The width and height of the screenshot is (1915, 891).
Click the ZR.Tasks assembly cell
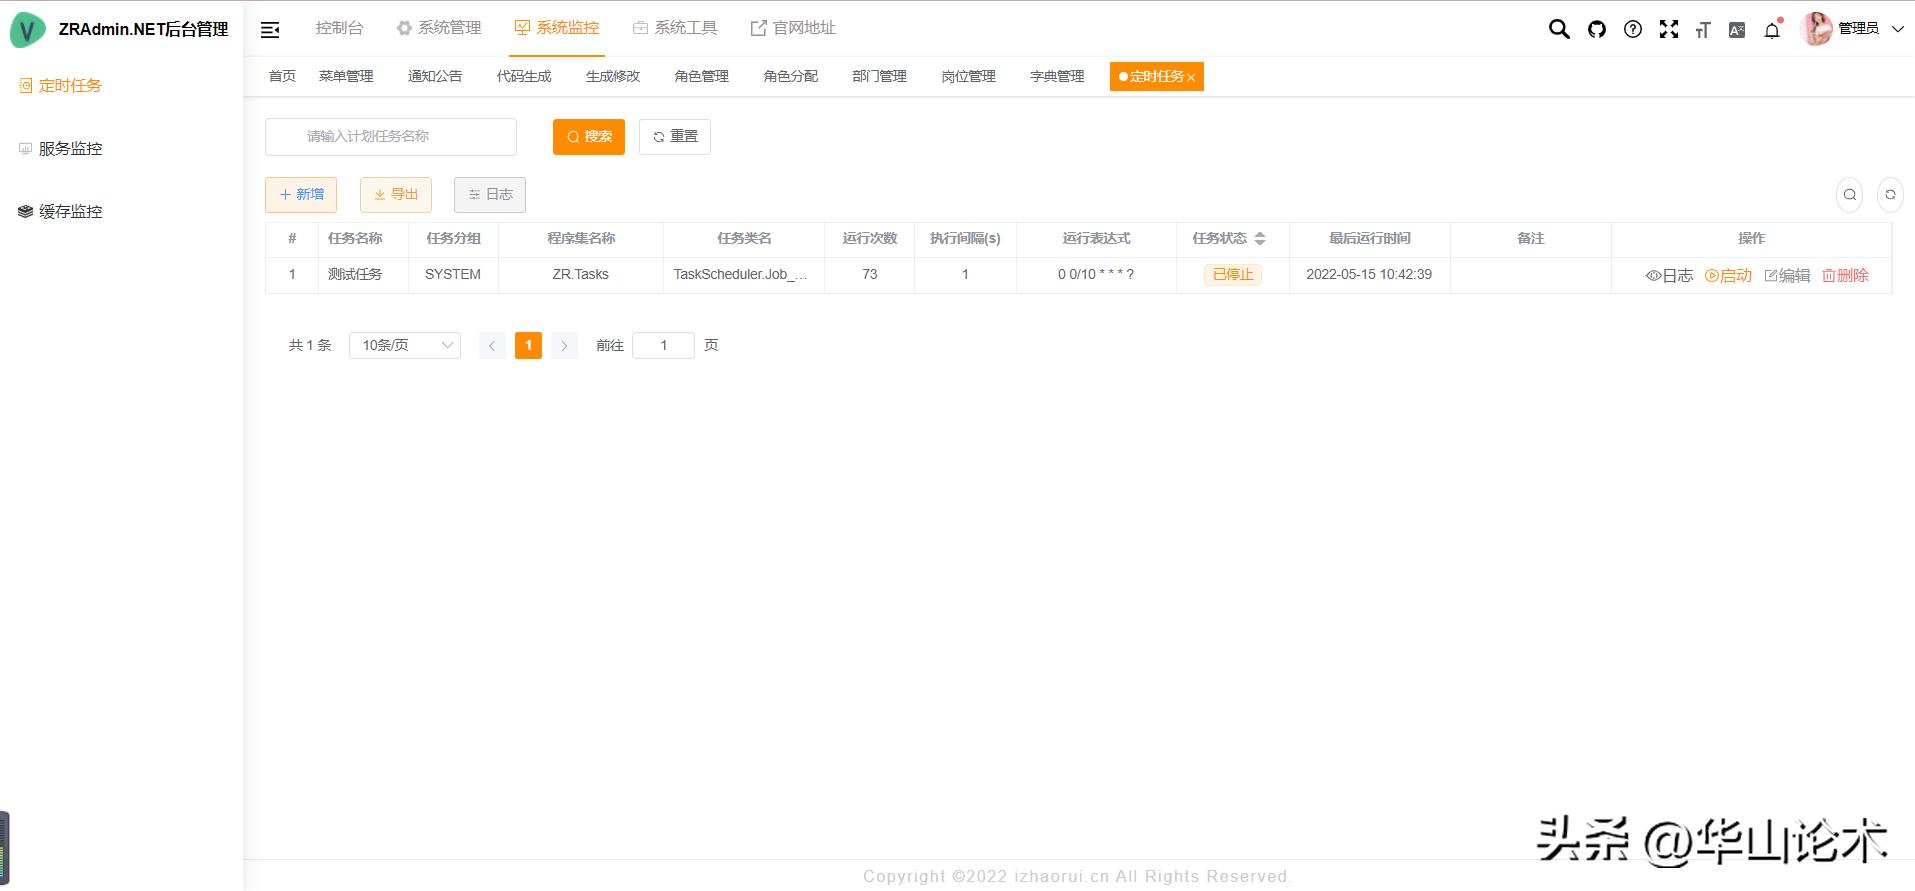580,275
